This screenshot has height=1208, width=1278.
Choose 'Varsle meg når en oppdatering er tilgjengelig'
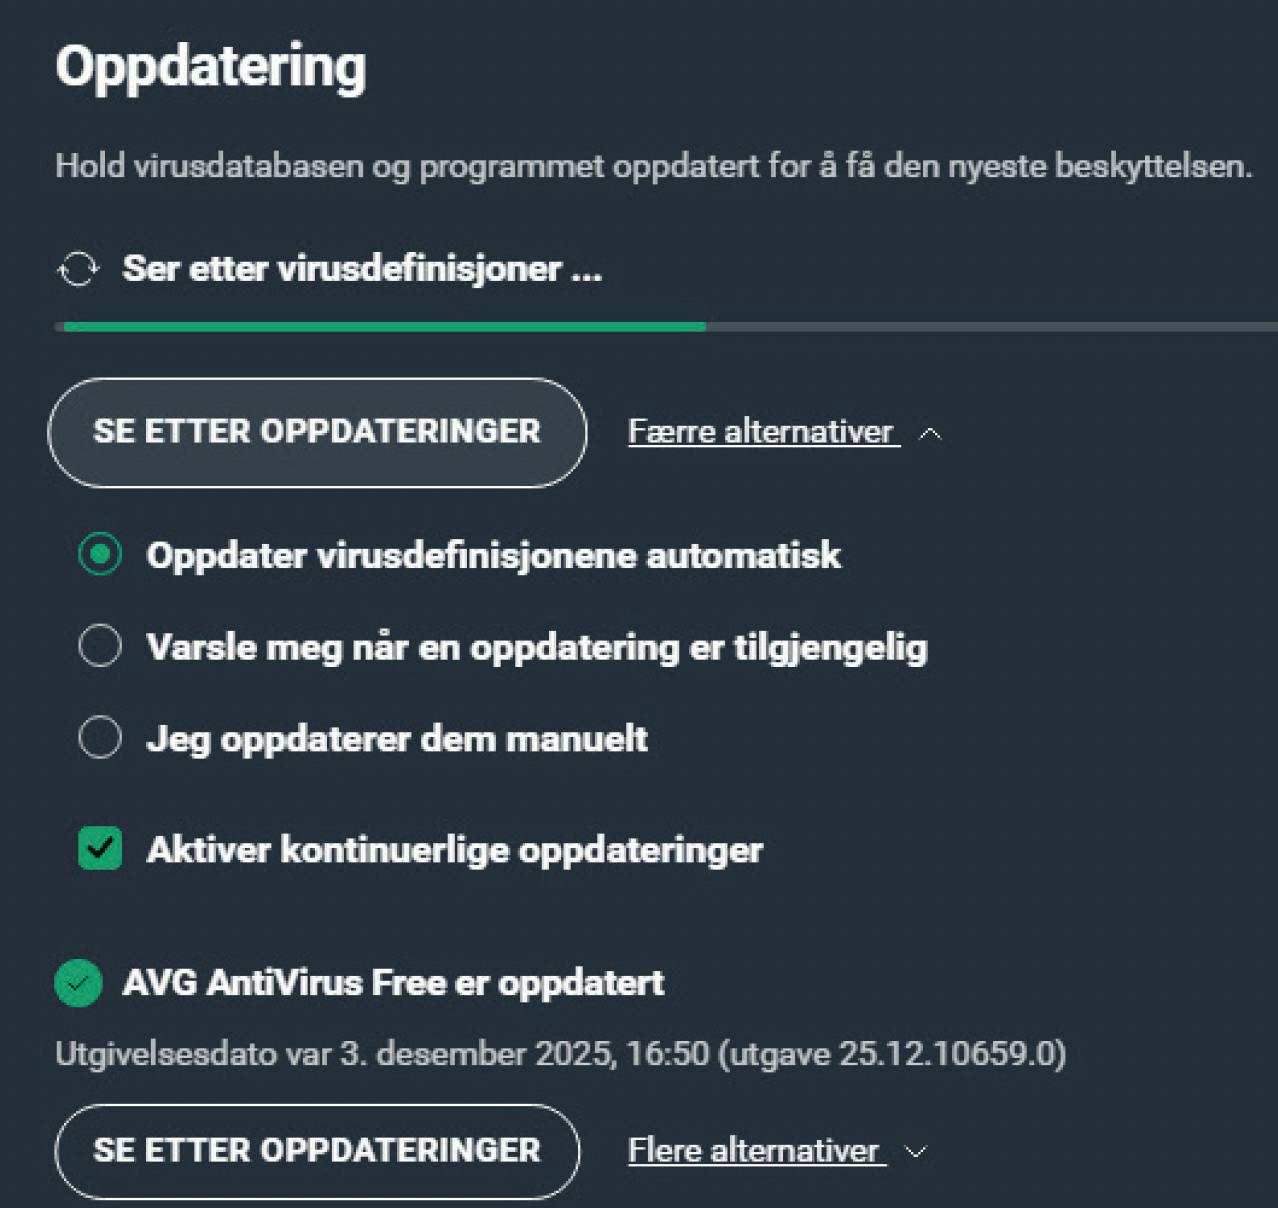coord(100,646)
